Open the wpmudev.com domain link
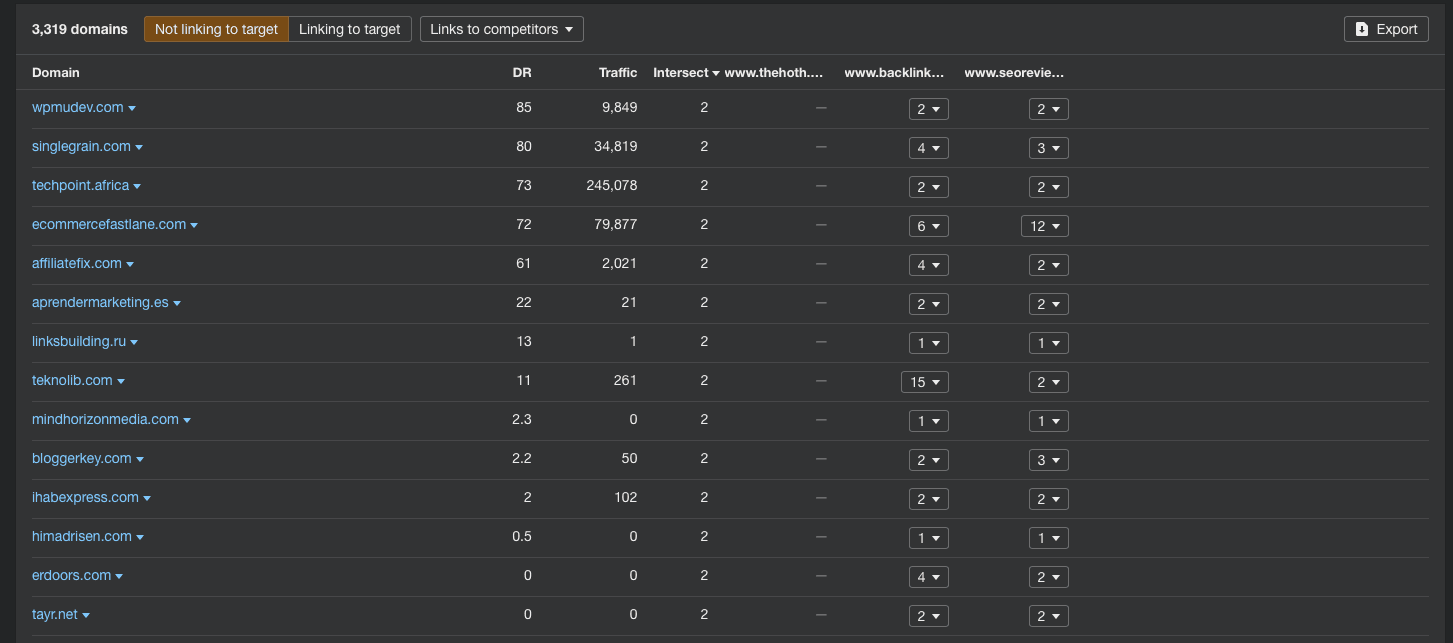 pos(77,107)
